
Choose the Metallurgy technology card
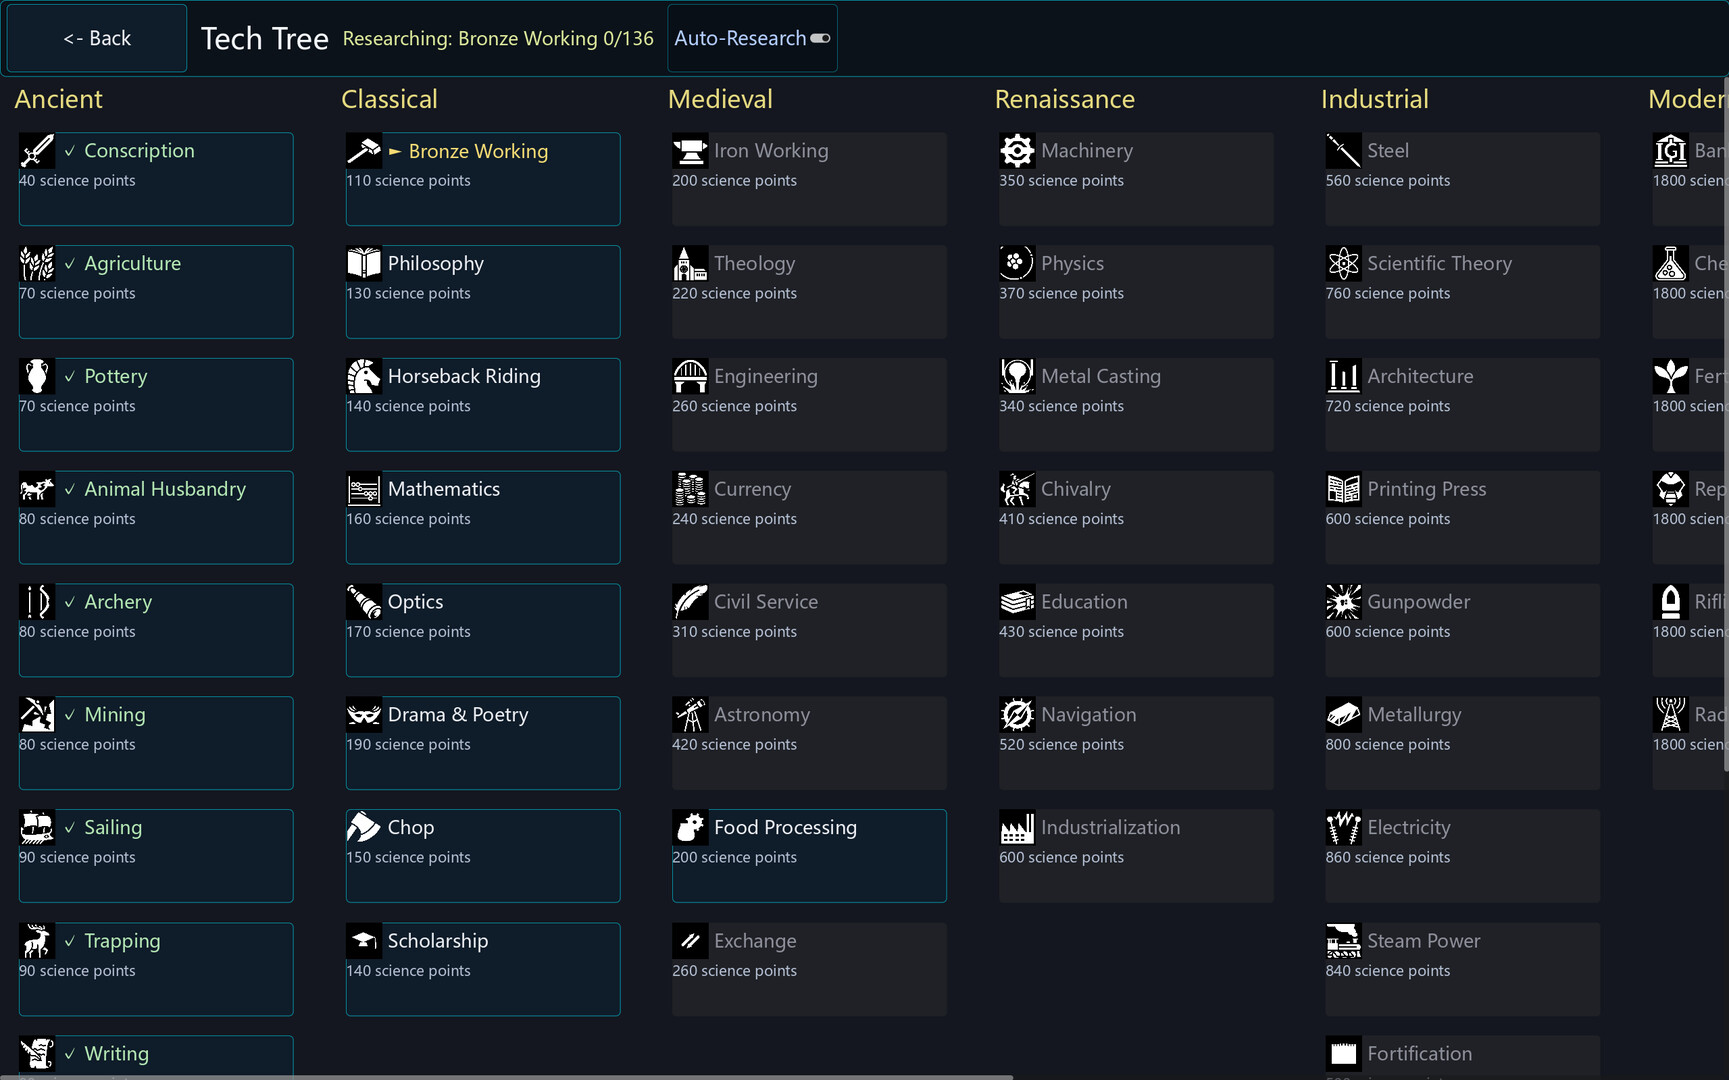tap(1462, 743)
